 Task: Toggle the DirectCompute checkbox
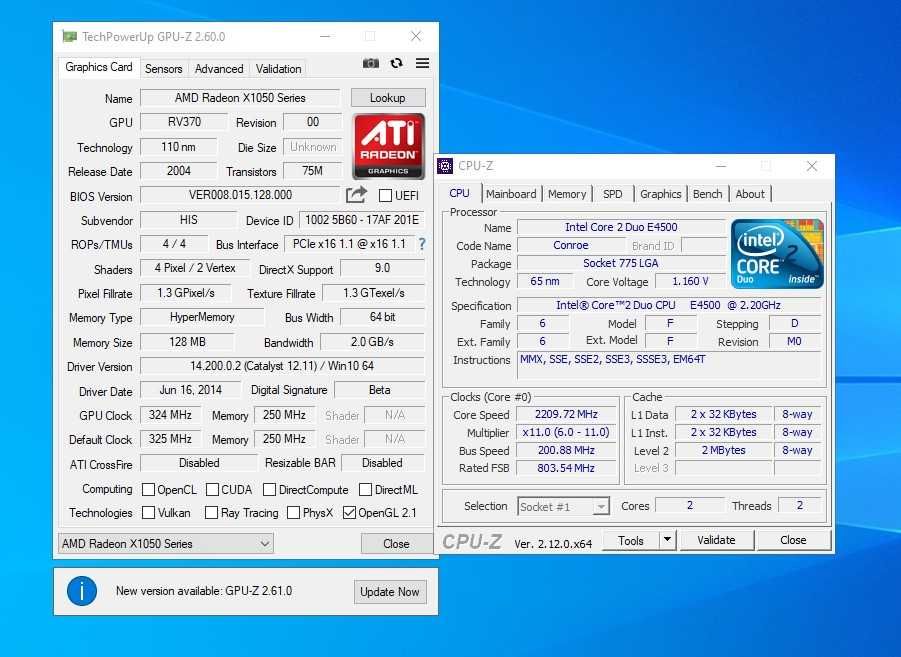click(269, 489)
